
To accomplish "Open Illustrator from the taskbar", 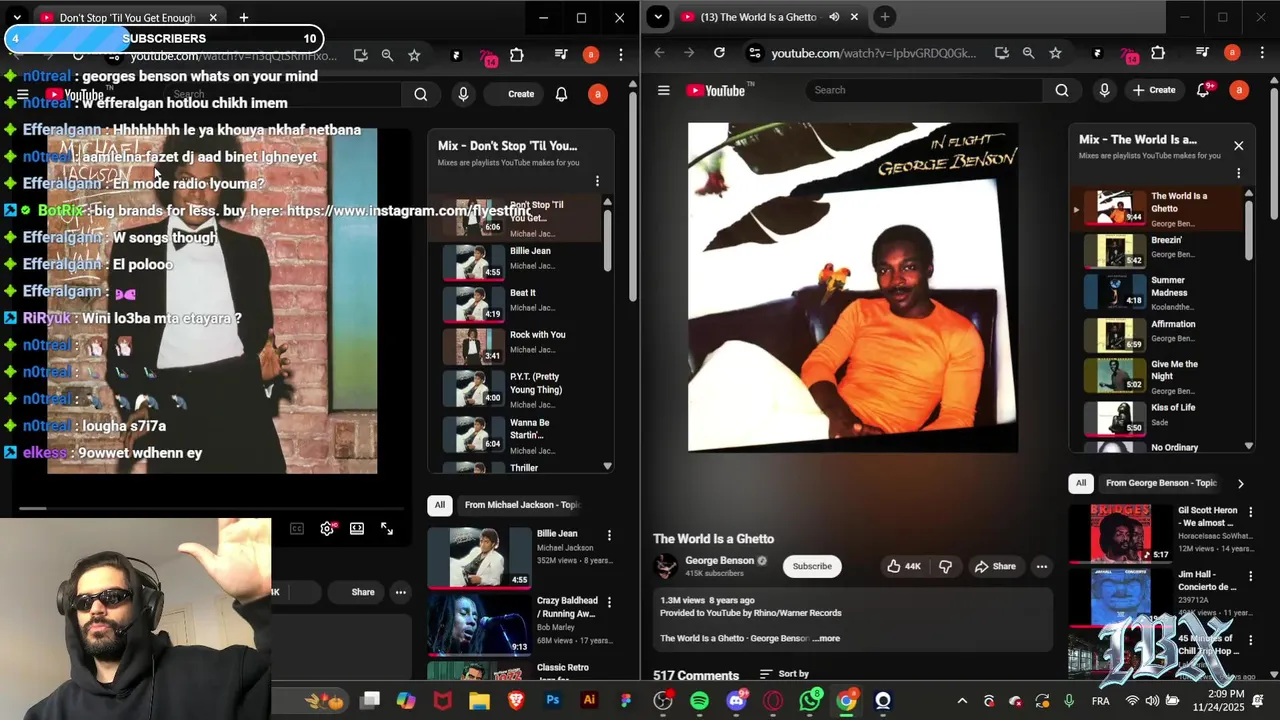I will tap(589, 701).
